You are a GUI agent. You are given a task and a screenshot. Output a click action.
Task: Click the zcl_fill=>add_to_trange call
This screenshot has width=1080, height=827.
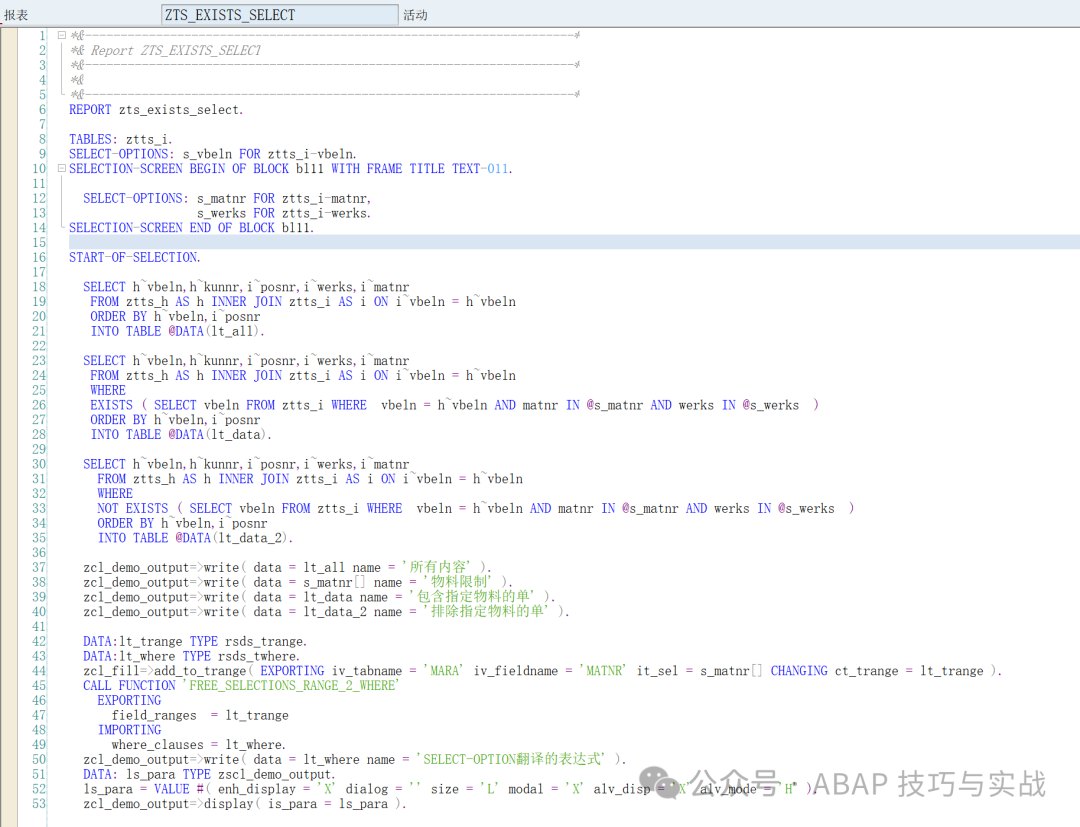tap(543, 671)
